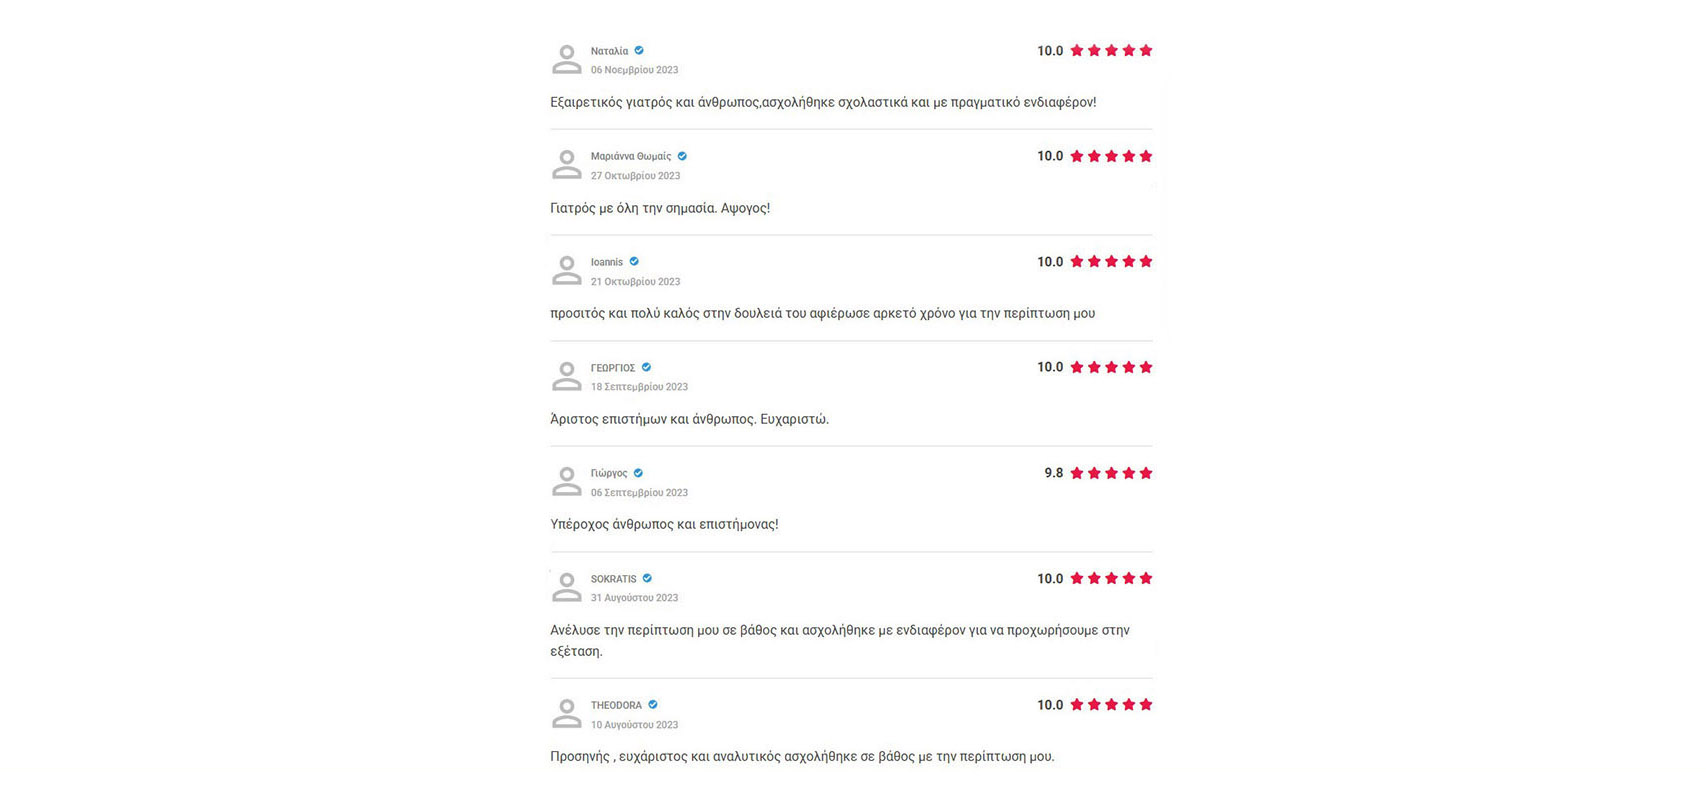Screen dimensions: 1706x800
Task: Click the verified badge beside THEODORA
Action: pyautogui.click(x=653, y=704)
